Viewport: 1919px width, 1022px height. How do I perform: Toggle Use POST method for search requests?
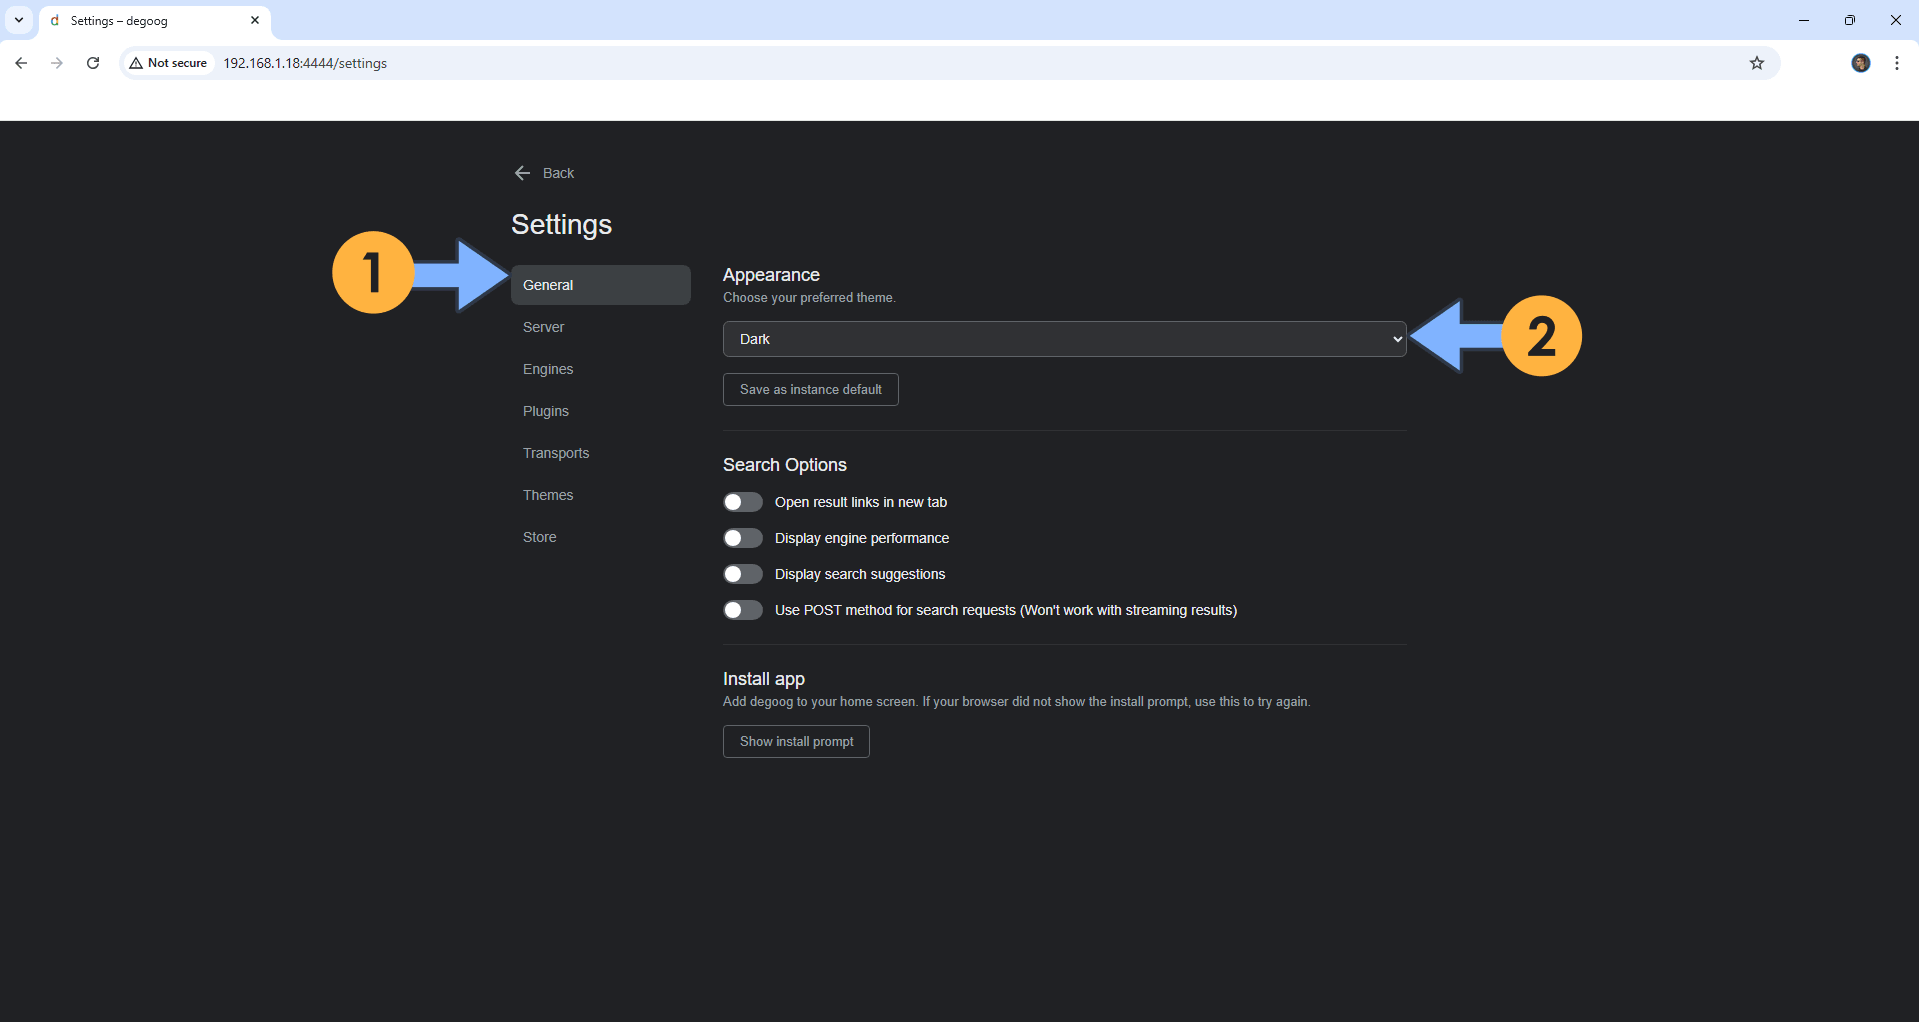click(x=742, y=610)
